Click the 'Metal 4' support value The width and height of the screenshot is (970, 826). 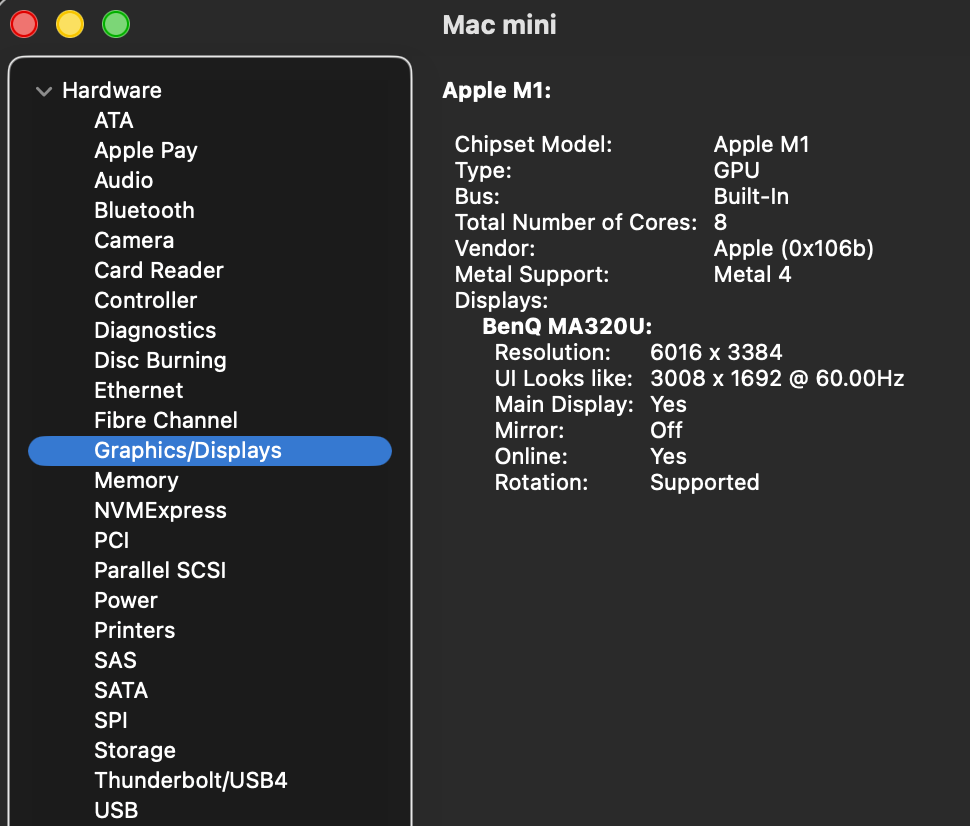[752, 275]
